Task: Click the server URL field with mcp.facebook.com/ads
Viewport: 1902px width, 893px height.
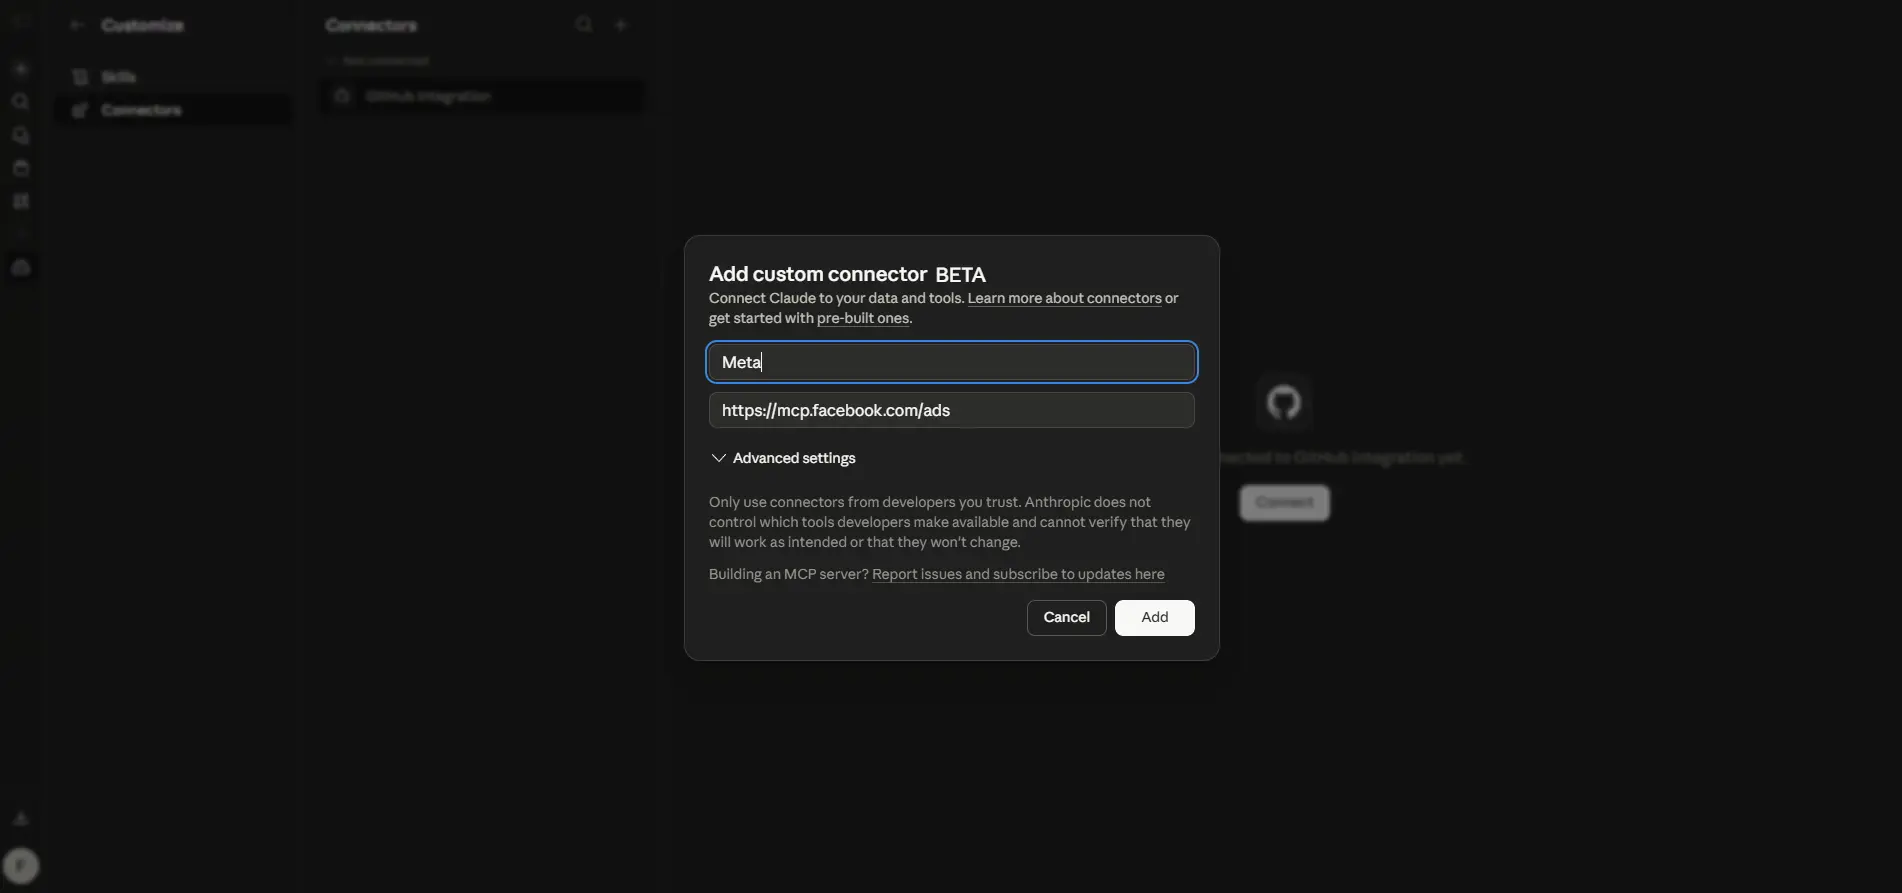Action: (951, 410)
